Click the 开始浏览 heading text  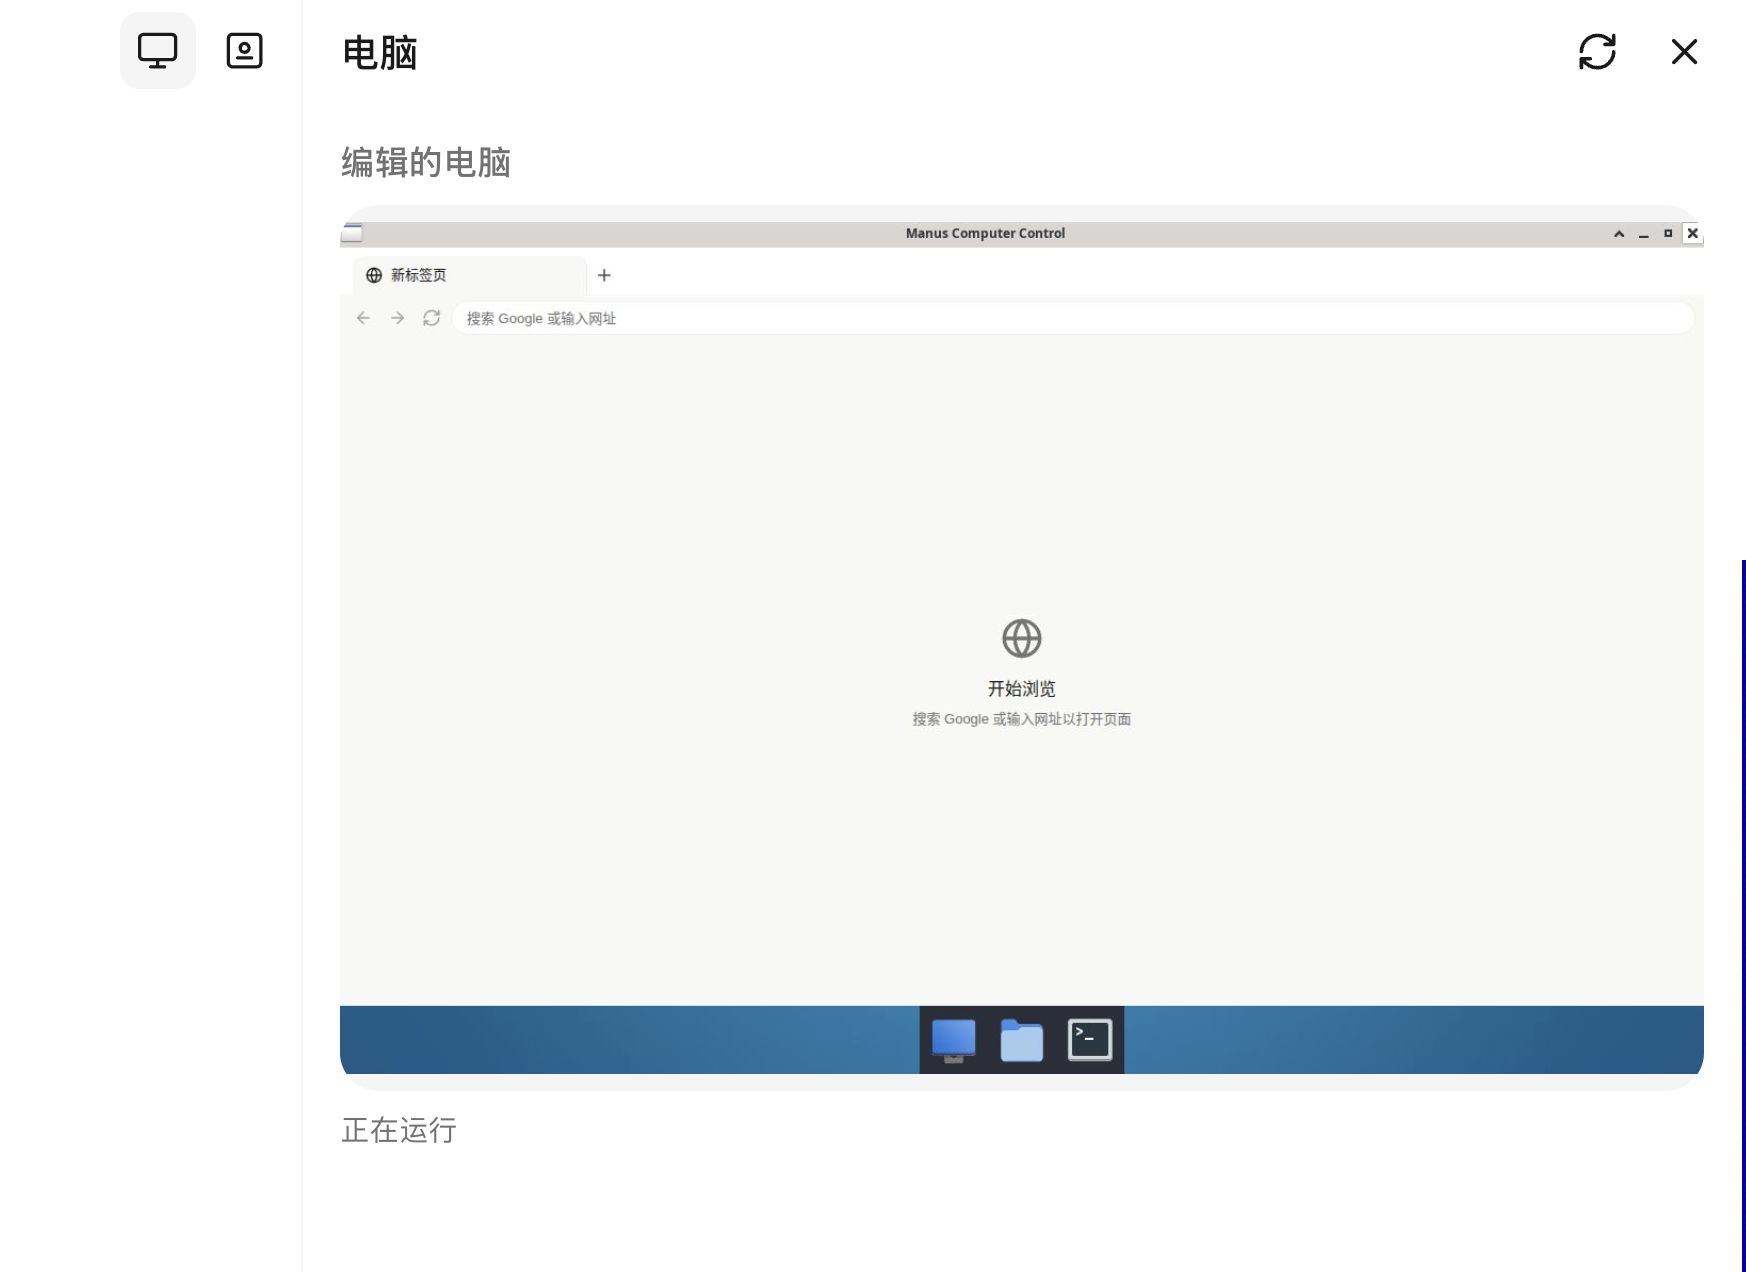point(1021,689)
